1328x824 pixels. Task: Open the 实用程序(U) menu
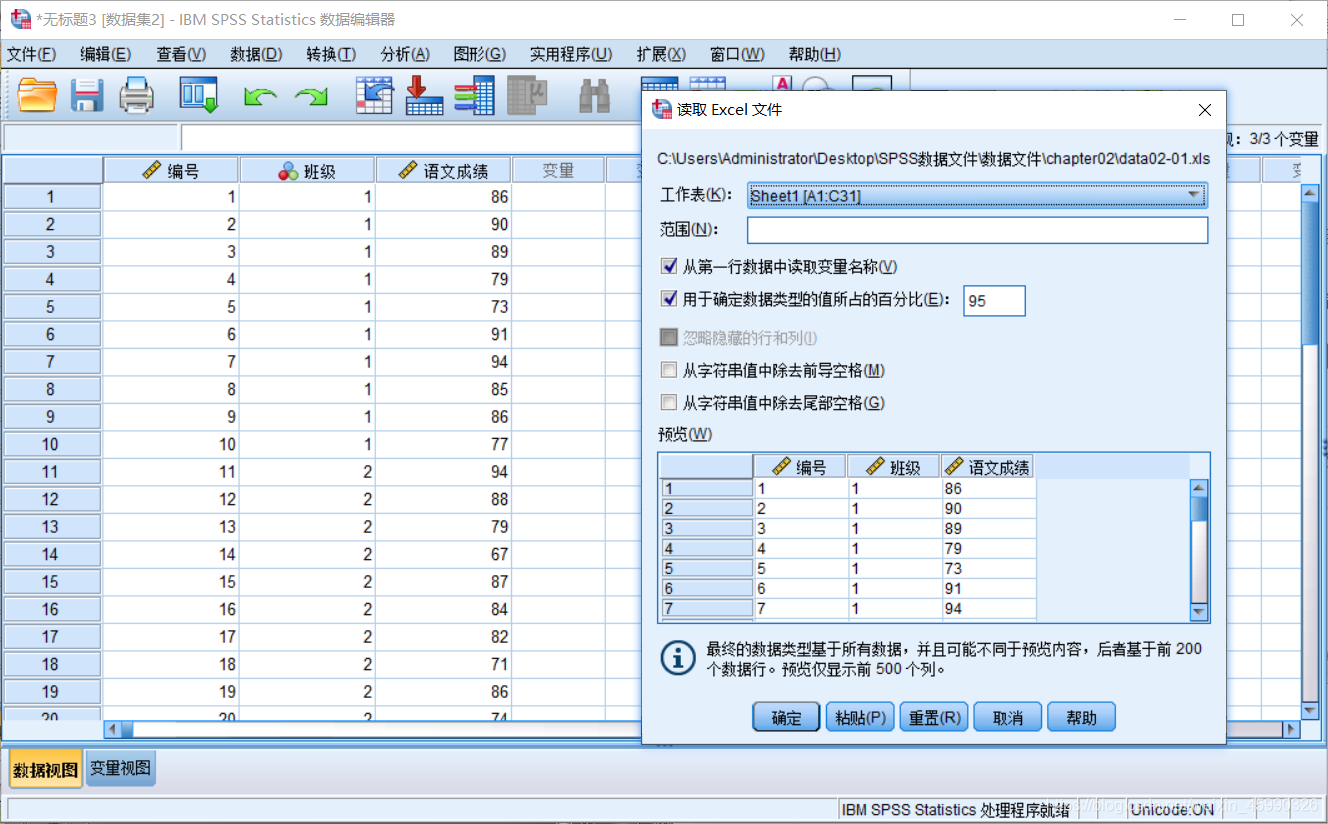(x=571, y=54)
